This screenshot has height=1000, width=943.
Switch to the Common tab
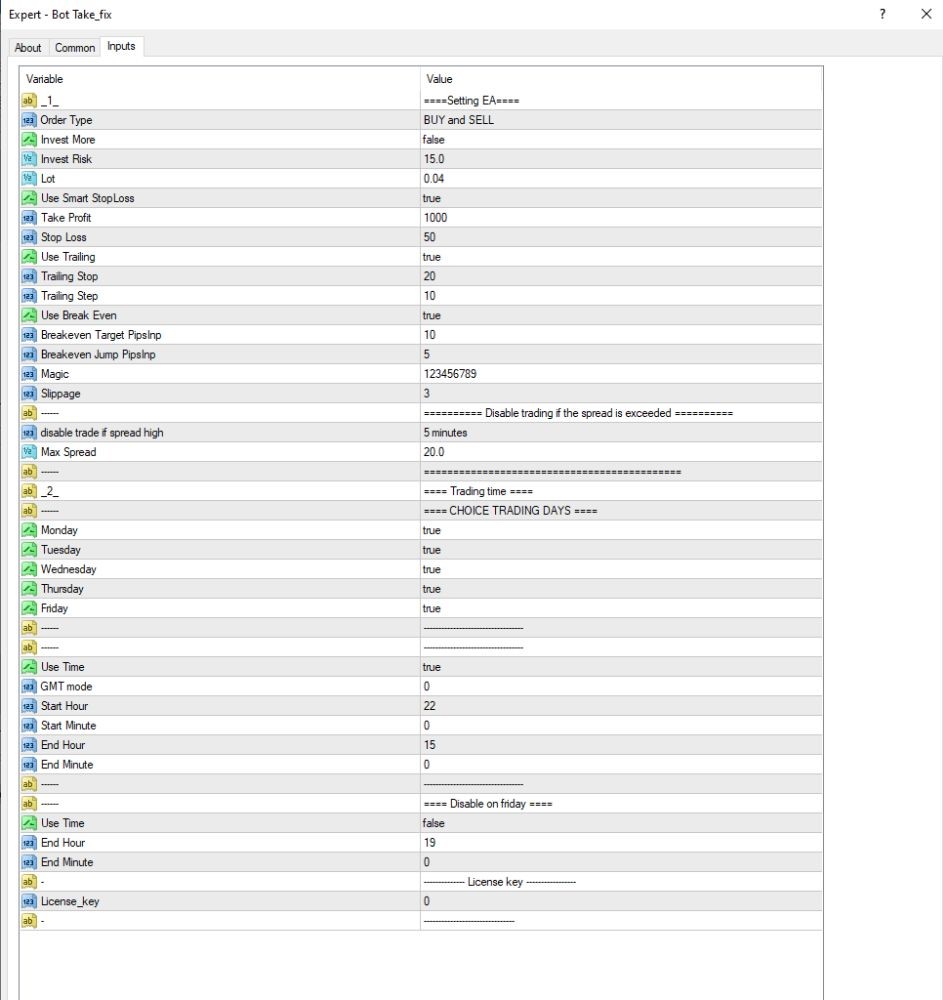[75, 48]
